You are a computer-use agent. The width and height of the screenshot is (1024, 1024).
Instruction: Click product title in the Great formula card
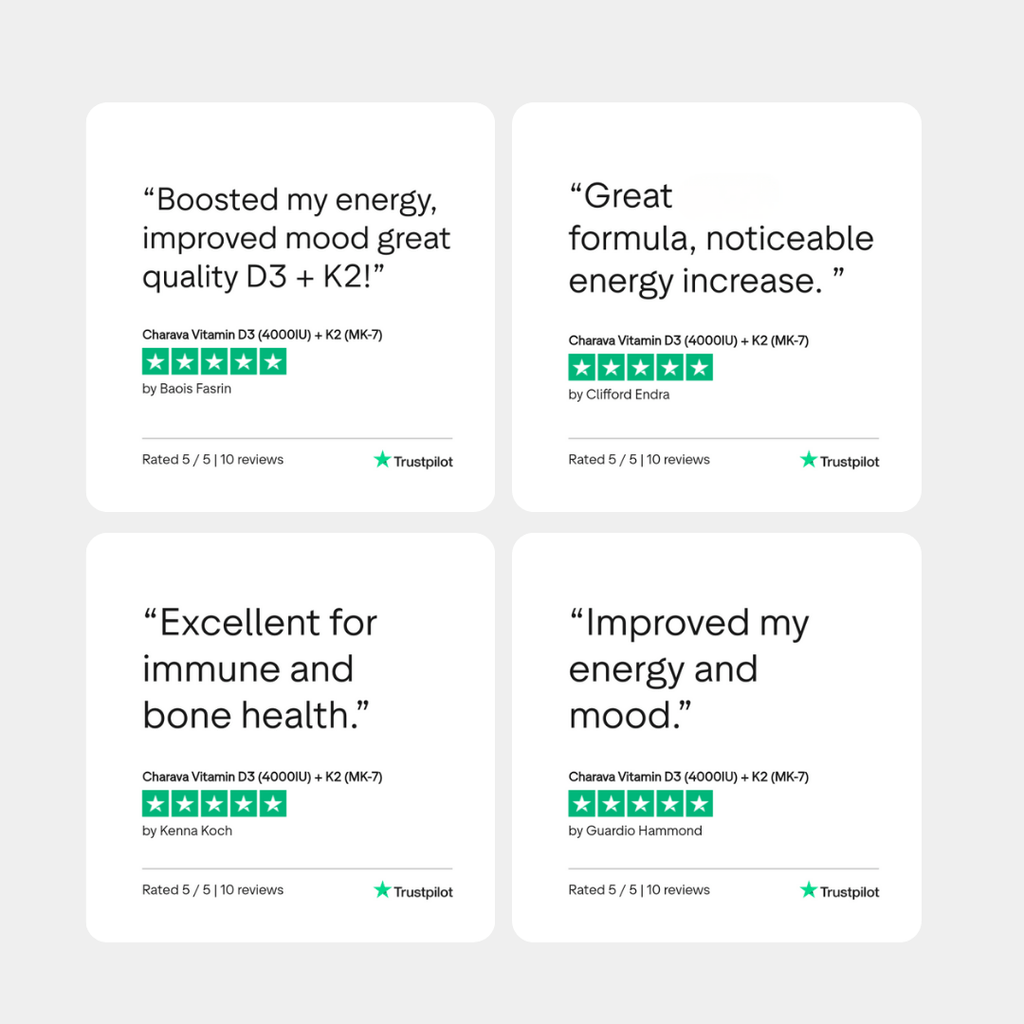tap(688, 341)
